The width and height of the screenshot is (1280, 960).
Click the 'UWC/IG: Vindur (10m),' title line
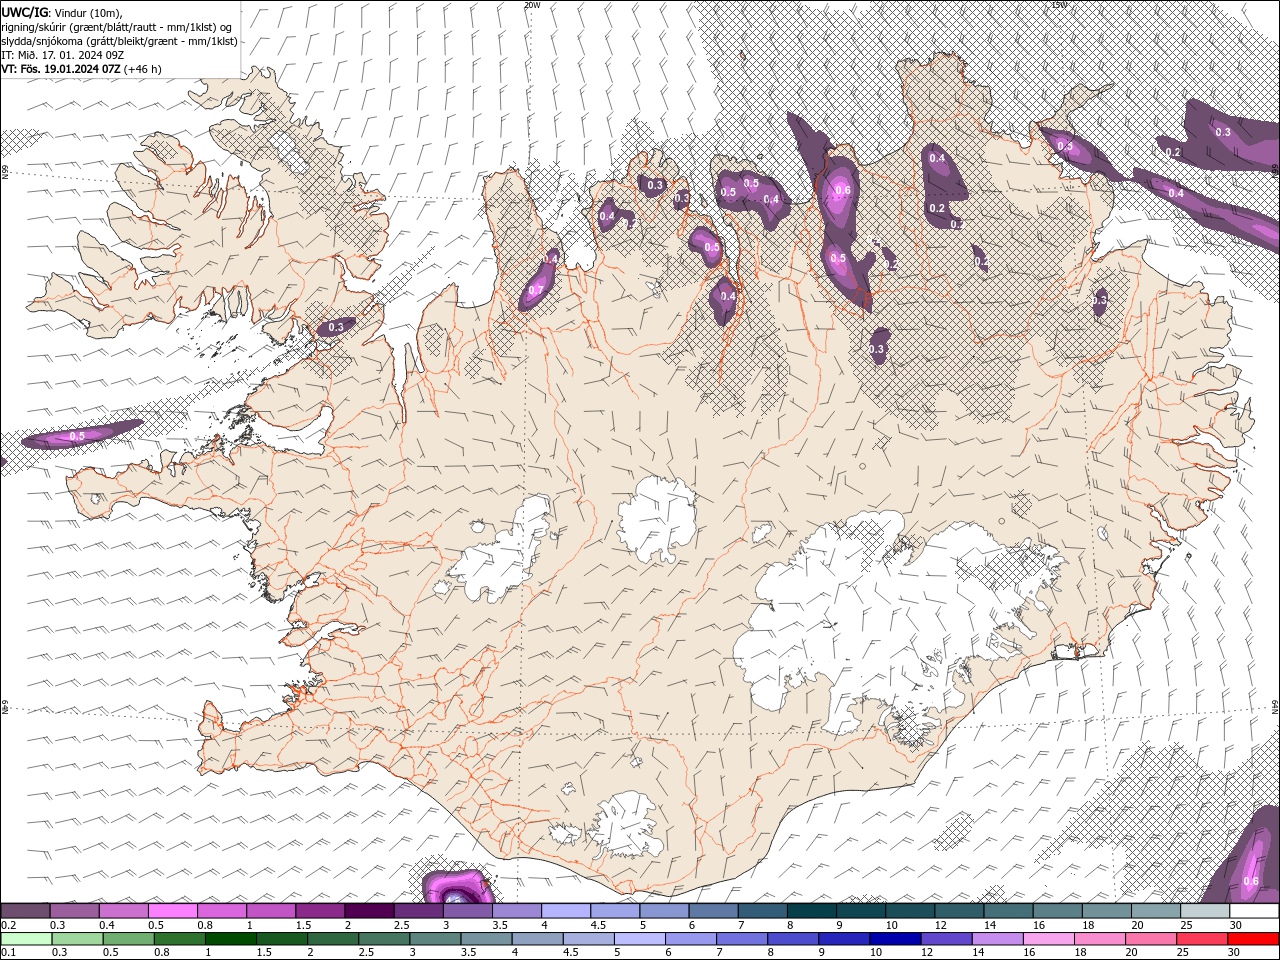click(62, 12)
